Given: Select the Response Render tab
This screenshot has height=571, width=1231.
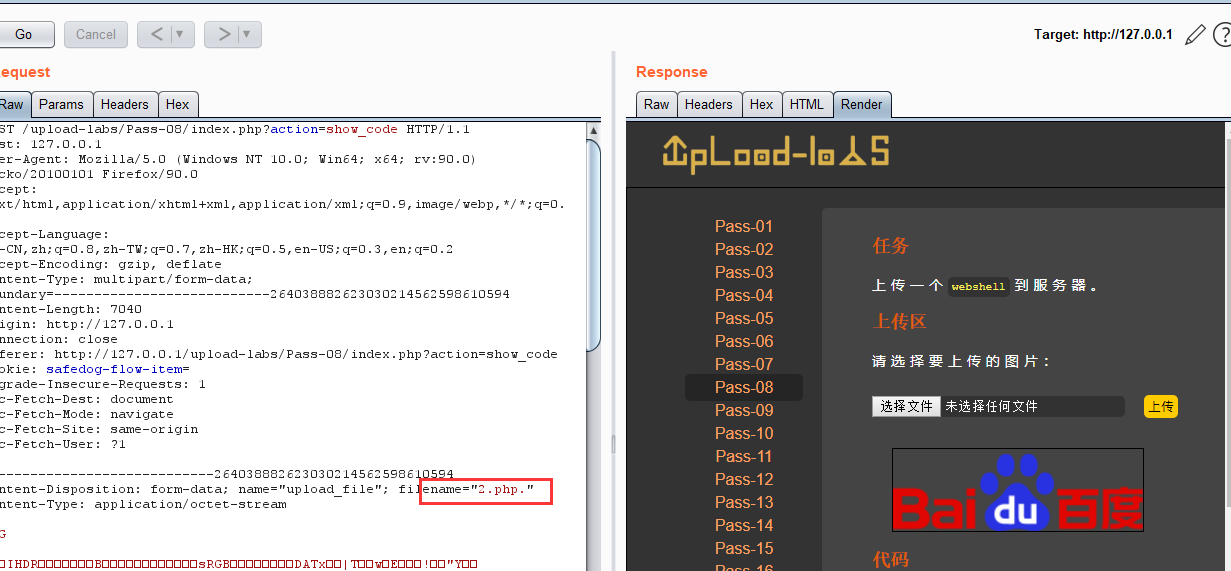Looking at the screenshot, I should (x=862, y=104).
